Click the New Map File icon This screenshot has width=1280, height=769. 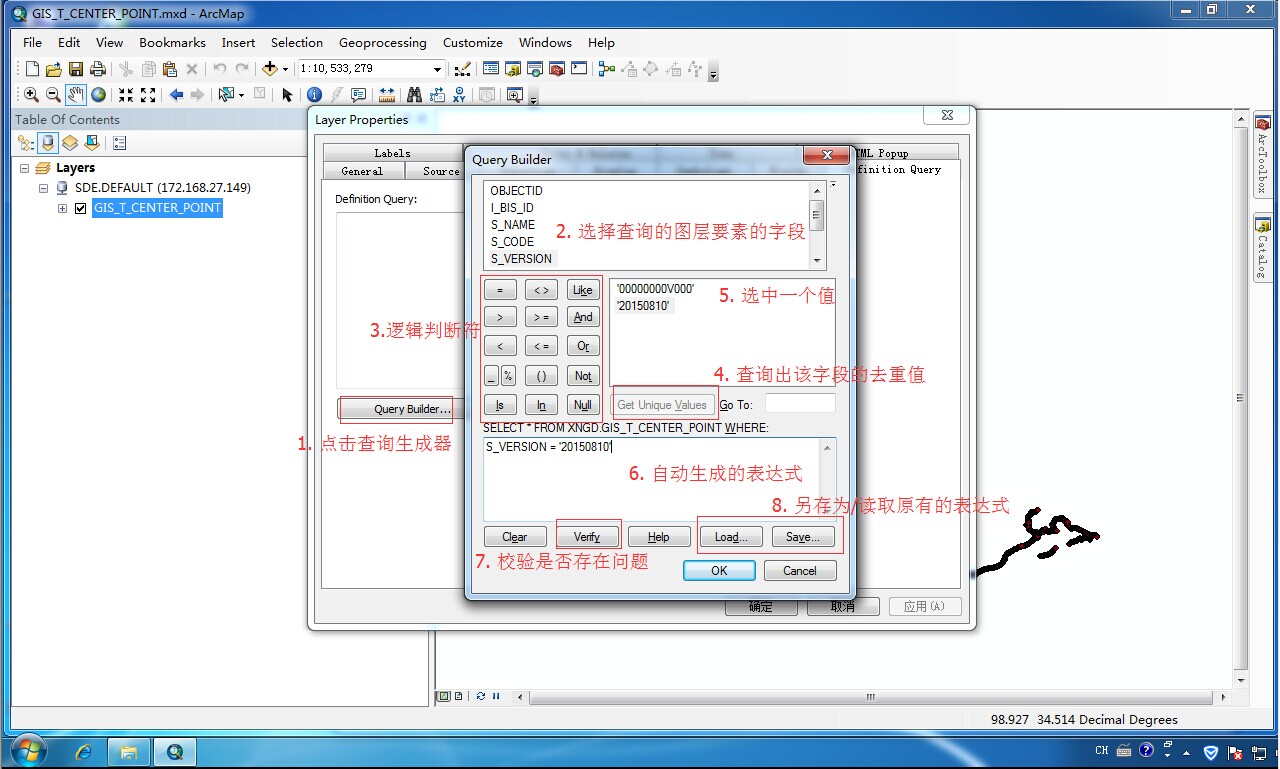(32, 69)
